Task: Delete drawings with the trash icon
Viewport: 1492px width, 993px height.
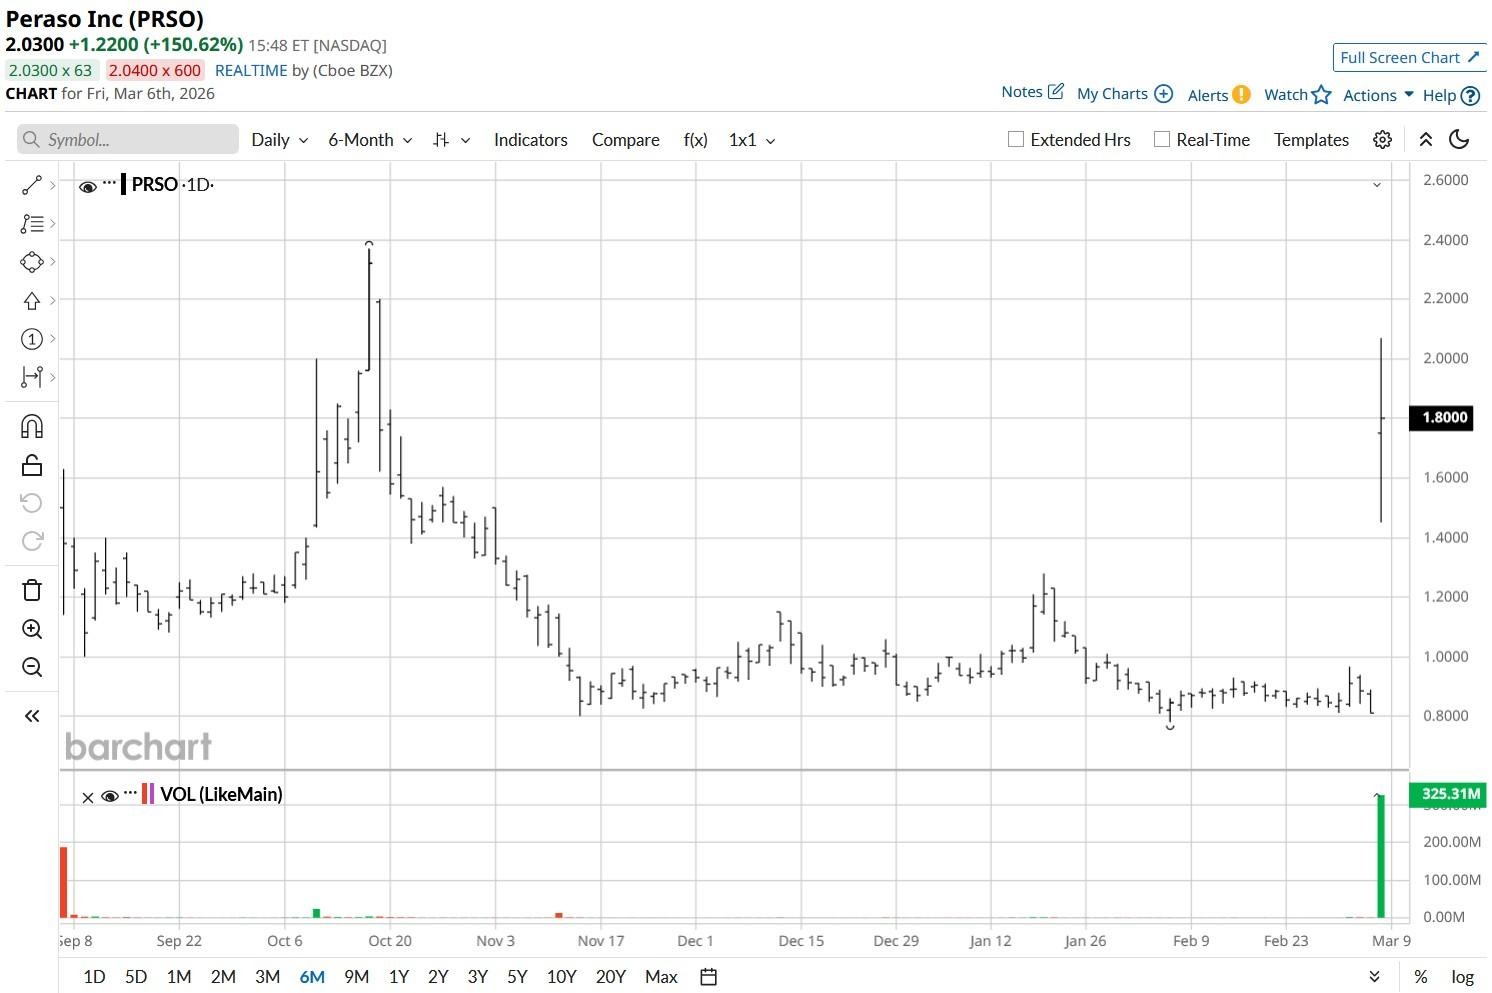Action: click(x=32, y=590)
